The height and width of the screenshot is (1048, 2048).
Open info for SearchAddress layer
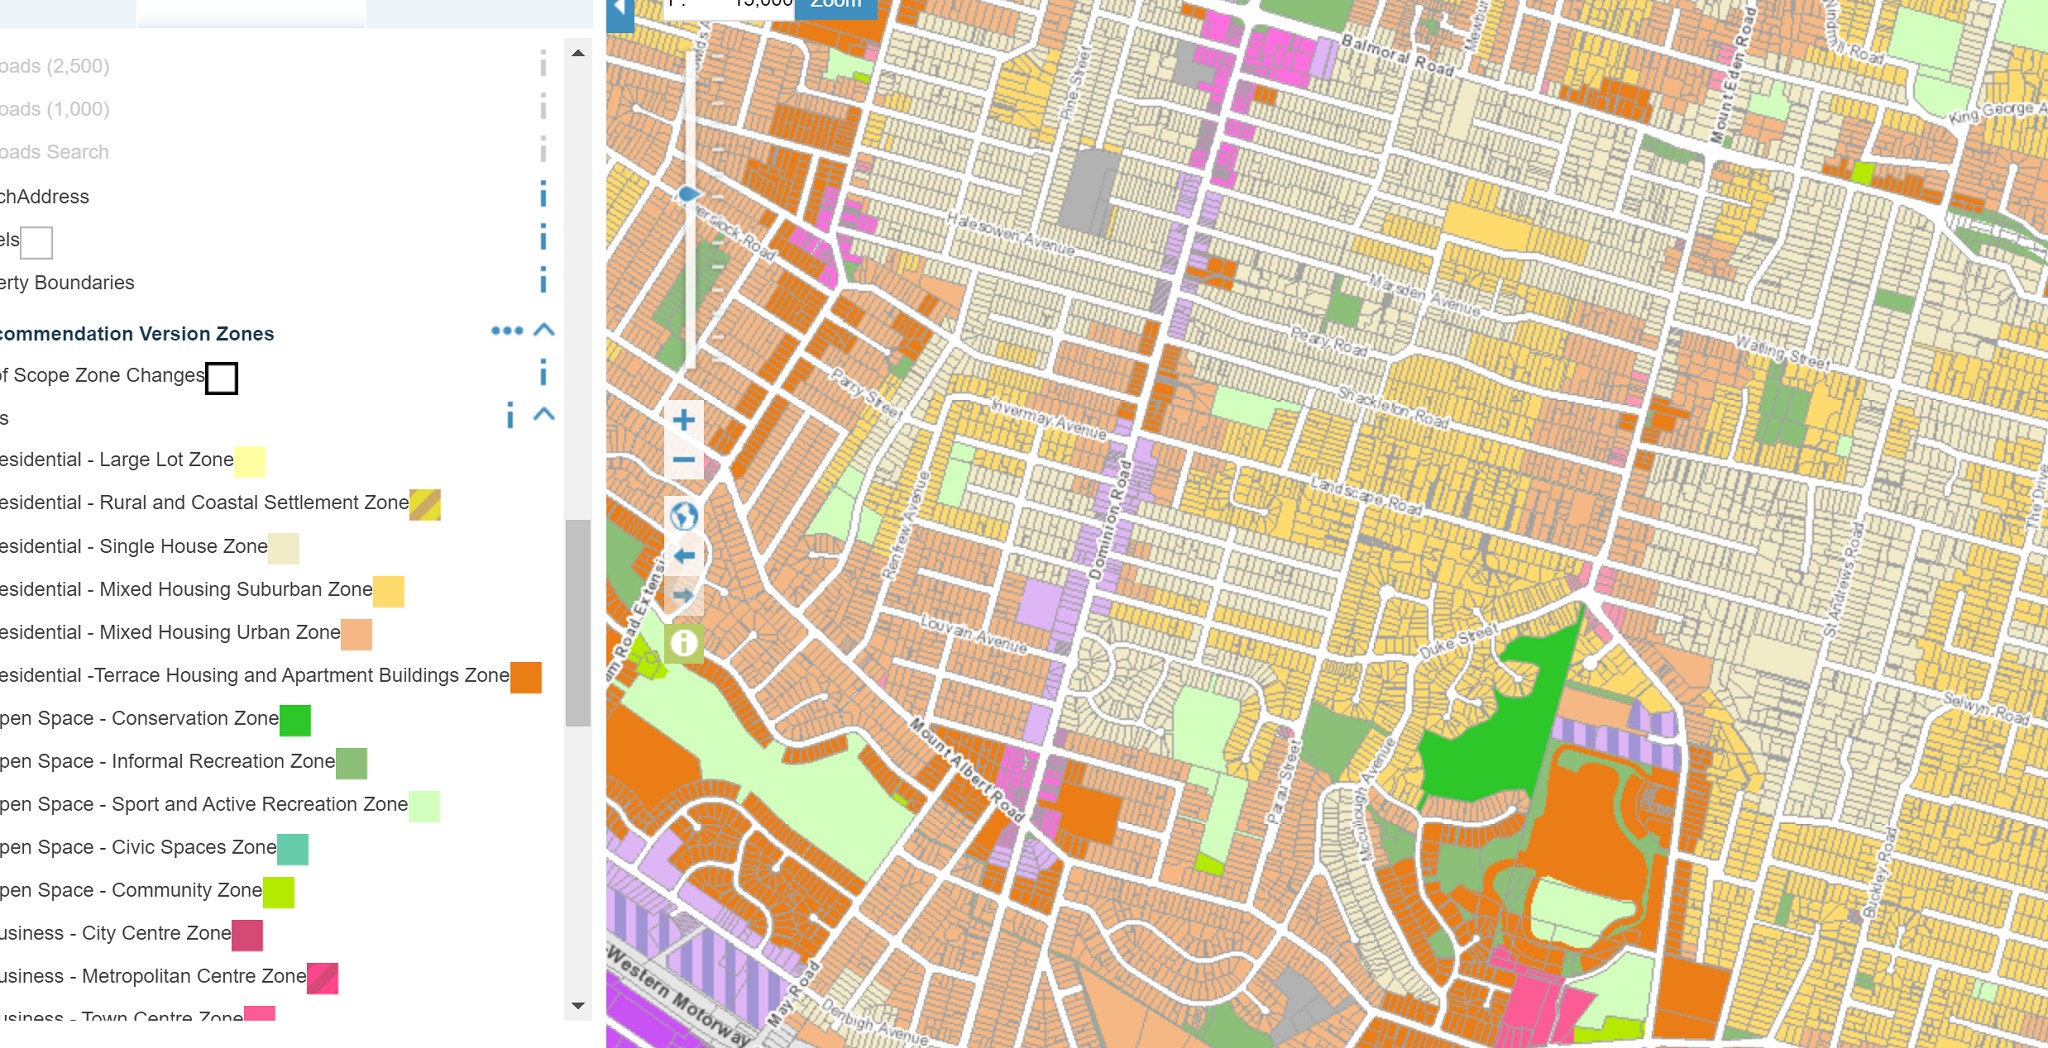(x=543, y=195)
